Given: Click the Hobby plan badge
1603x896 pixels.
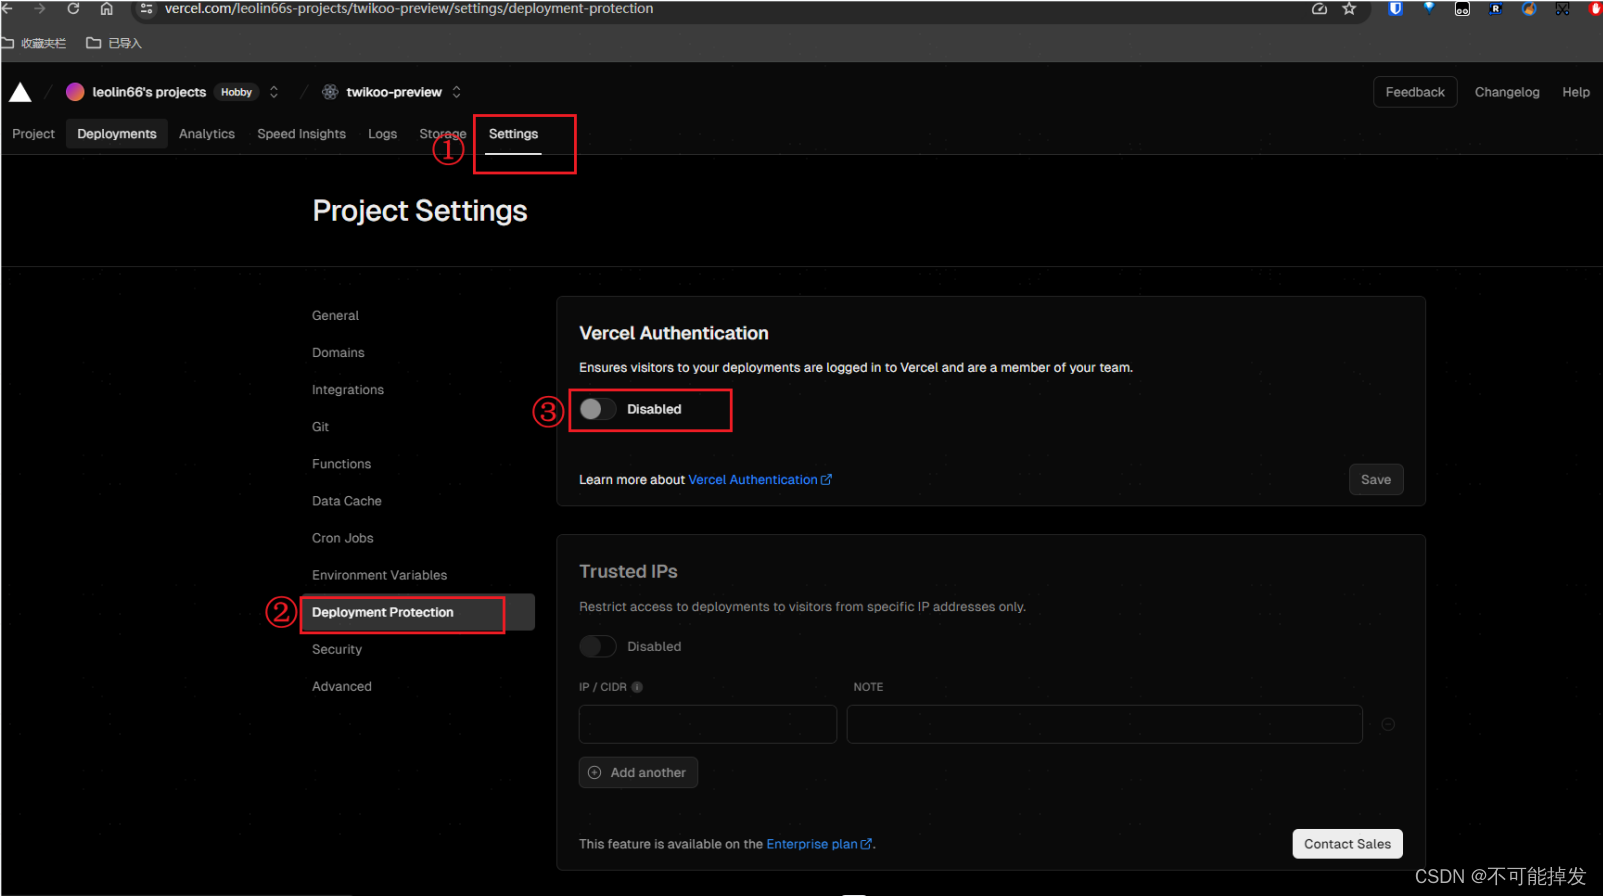Looking at the screenshot, I should tap(237, 92).
